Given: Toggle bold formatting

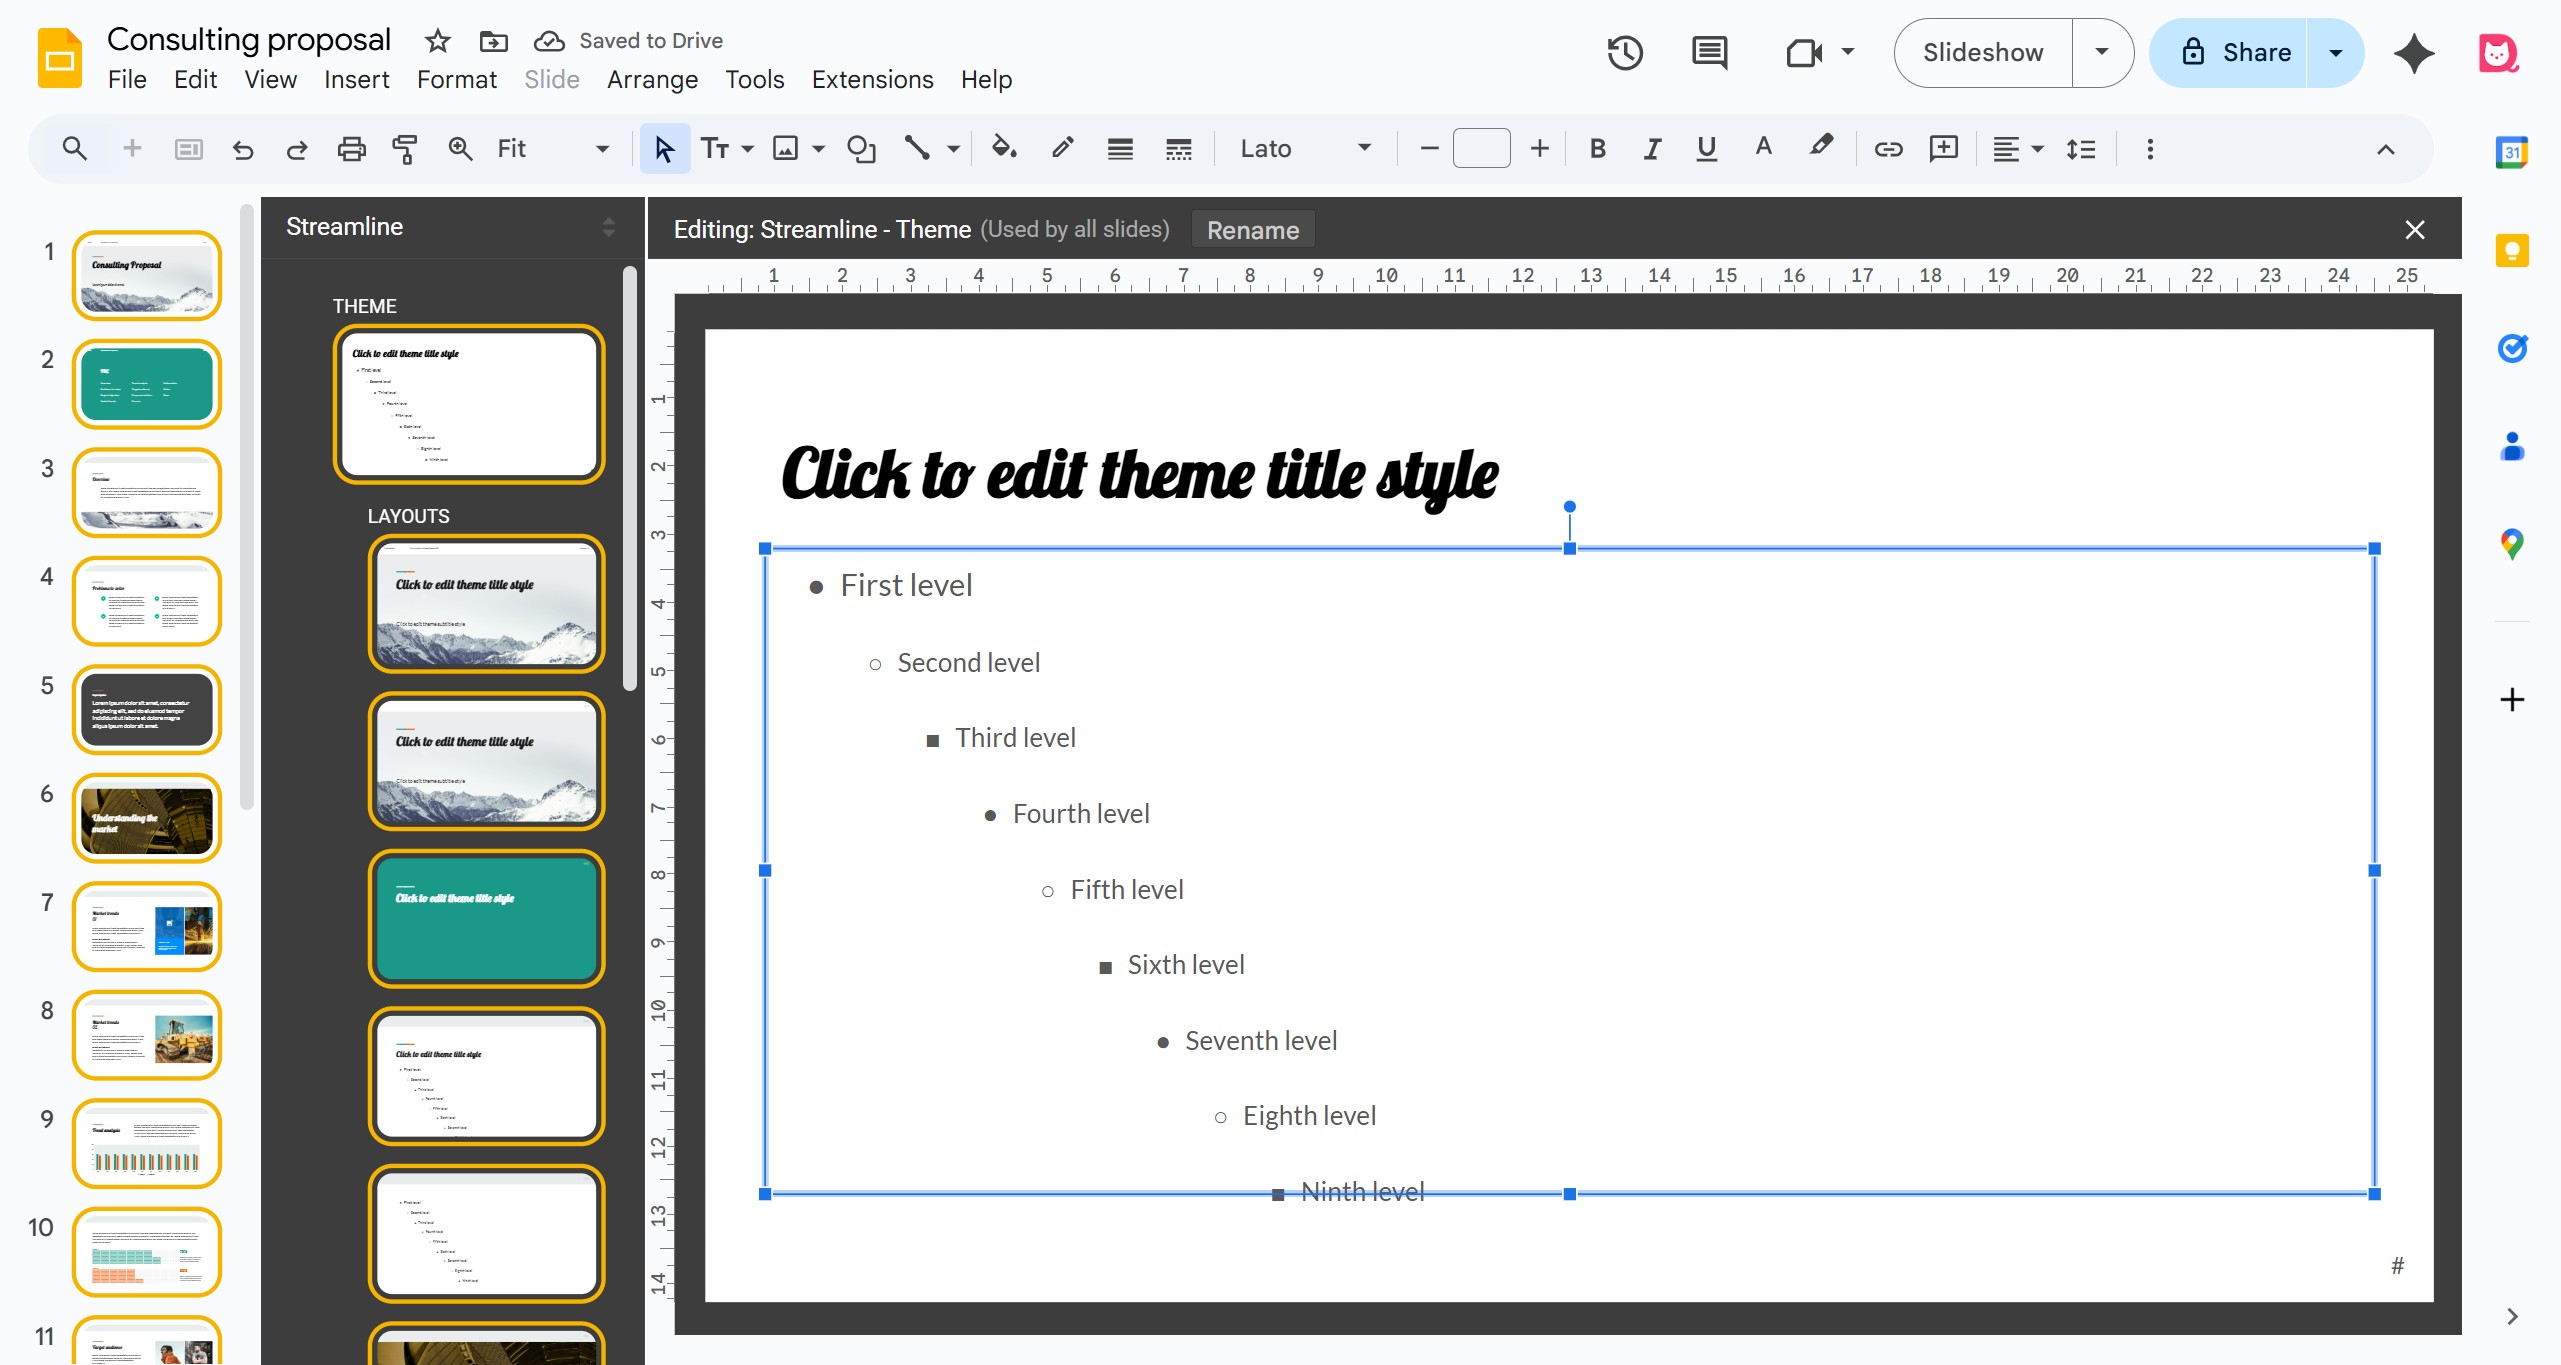Looking at the screenshot, I should 1597,149.
